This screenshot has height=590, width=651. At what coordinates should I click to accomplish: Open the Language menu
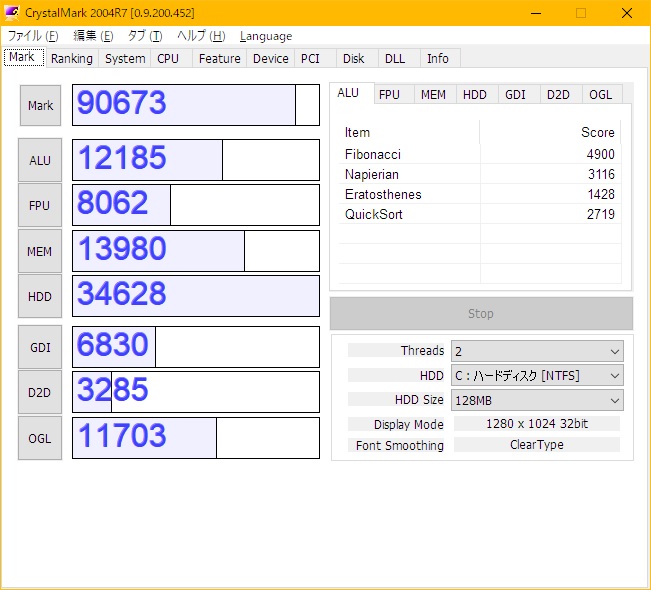click(x=266, y=36)
